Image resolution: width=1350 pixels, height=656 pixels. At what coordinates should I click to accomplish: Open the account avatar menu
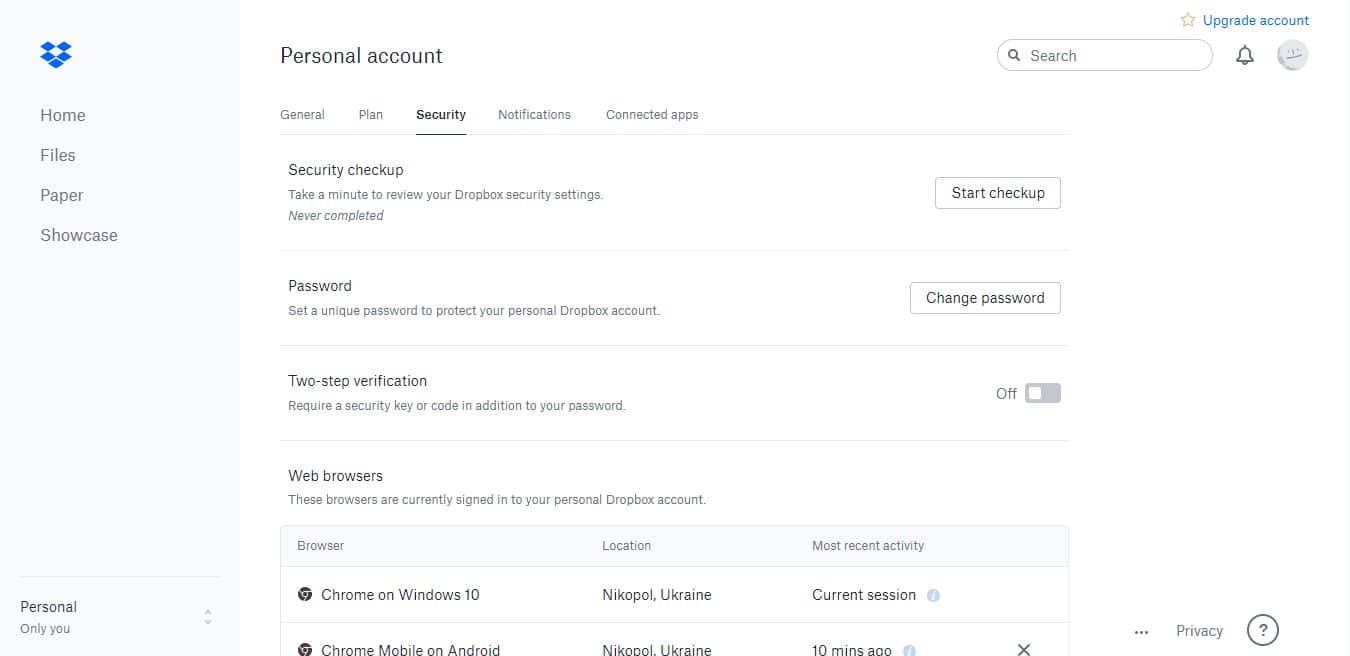1293,55
